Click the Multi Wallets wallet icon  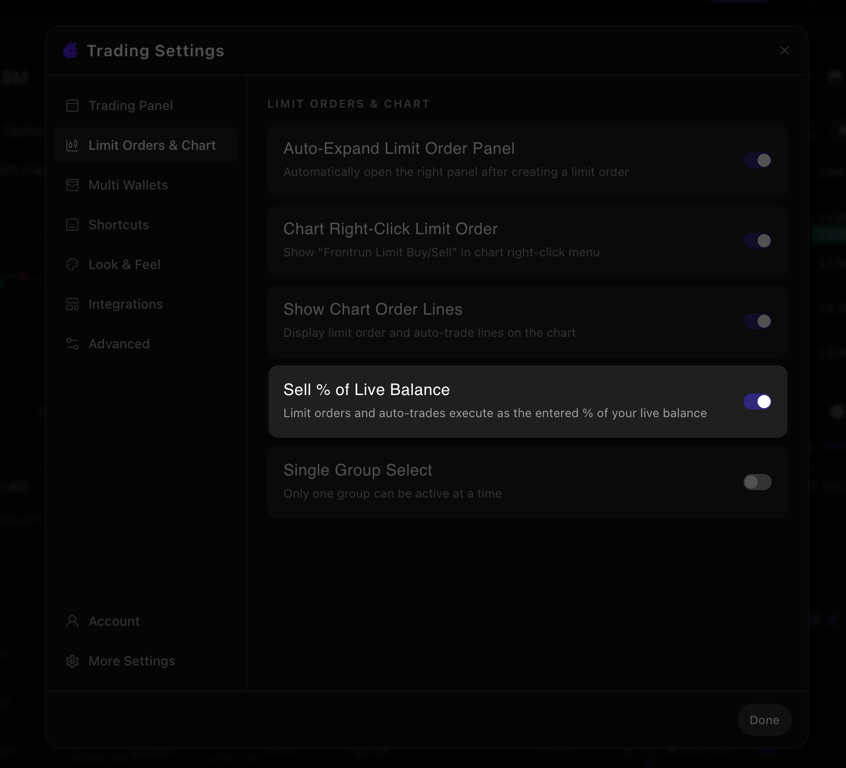tap(72, 185)
